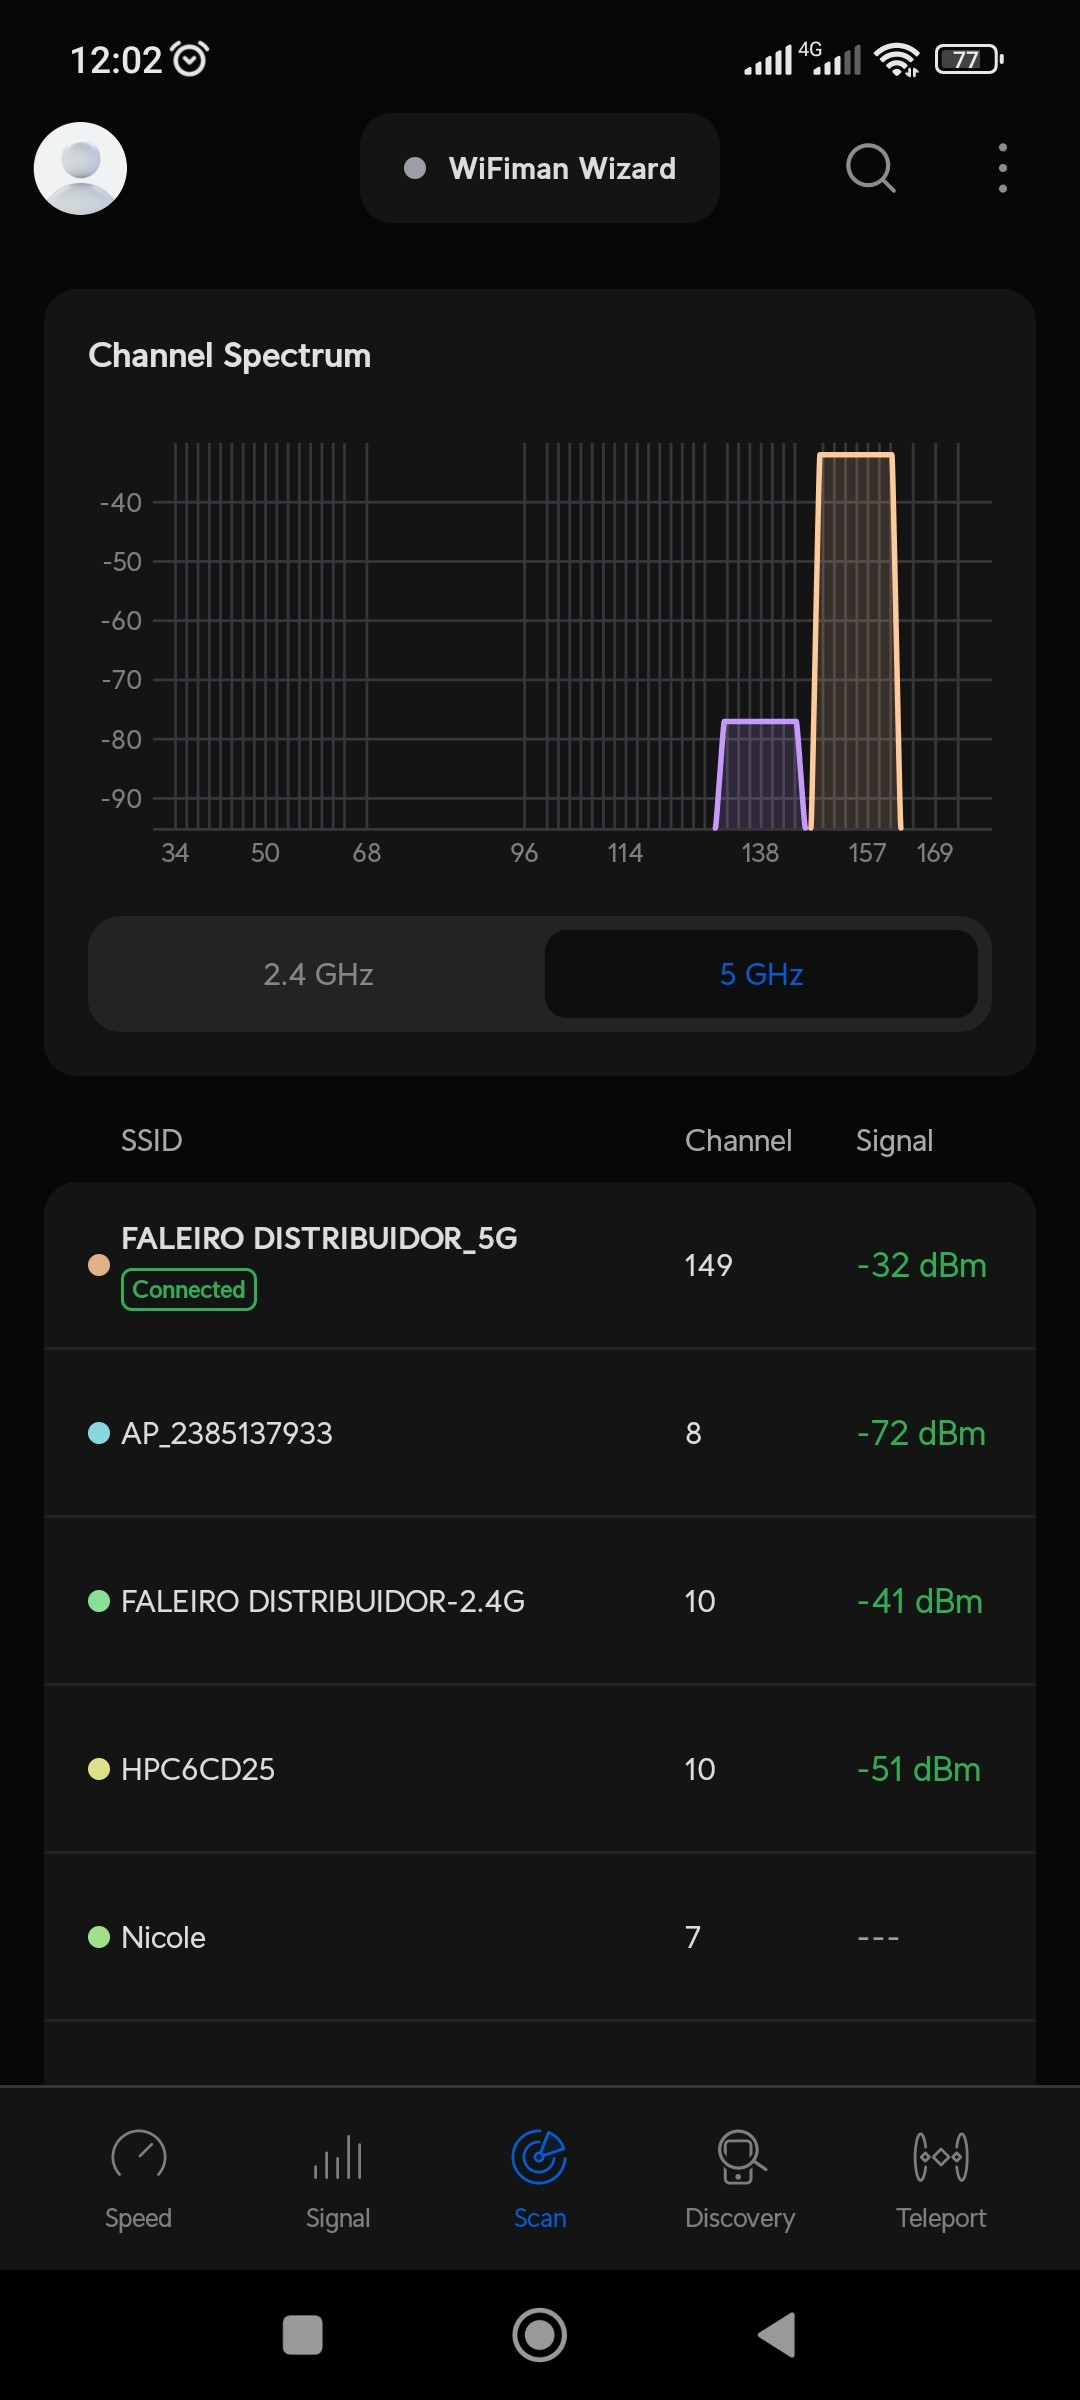The height and width of the screenshot is (2400, 1080).
Task: Tap the orange channel 149 spectrum block
Action: pos(855,640)
